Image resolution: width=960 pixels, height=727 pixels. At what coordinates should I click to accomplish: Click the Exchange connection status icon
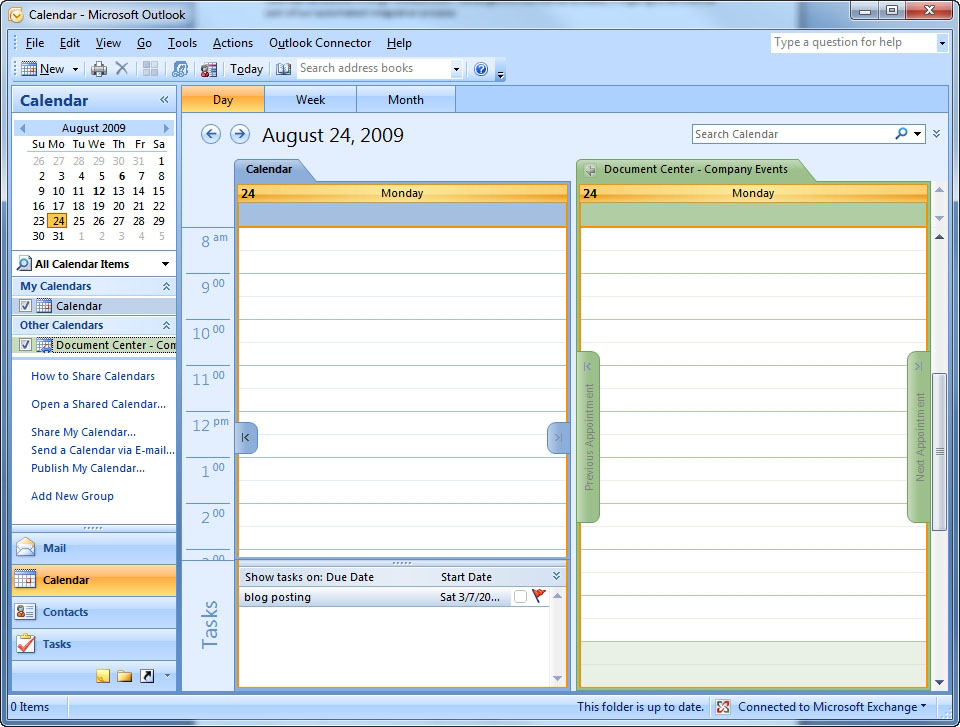[723, 707]
